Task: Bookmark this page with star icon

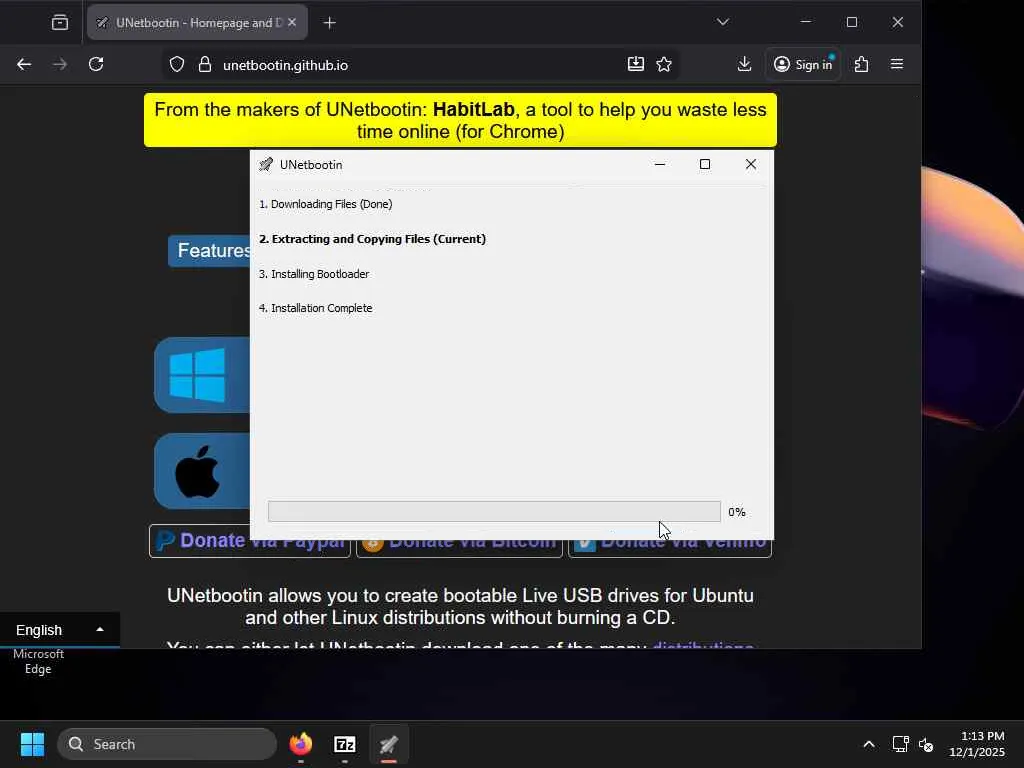Action: [664, 64]
